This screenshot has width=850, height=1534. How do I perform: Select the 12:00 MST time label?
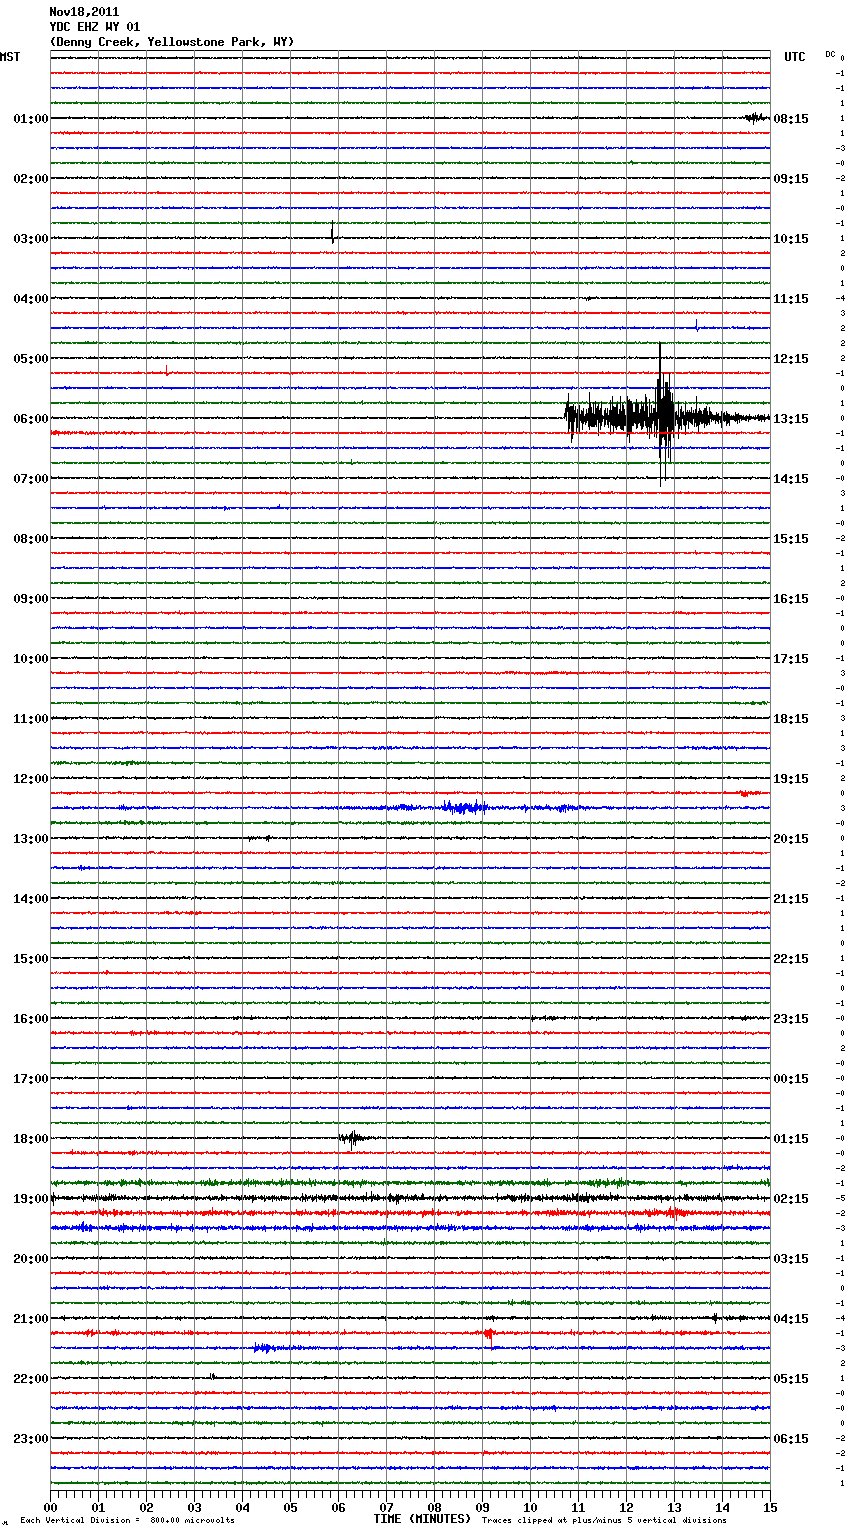pyautogui.click(x=30, y=779)
